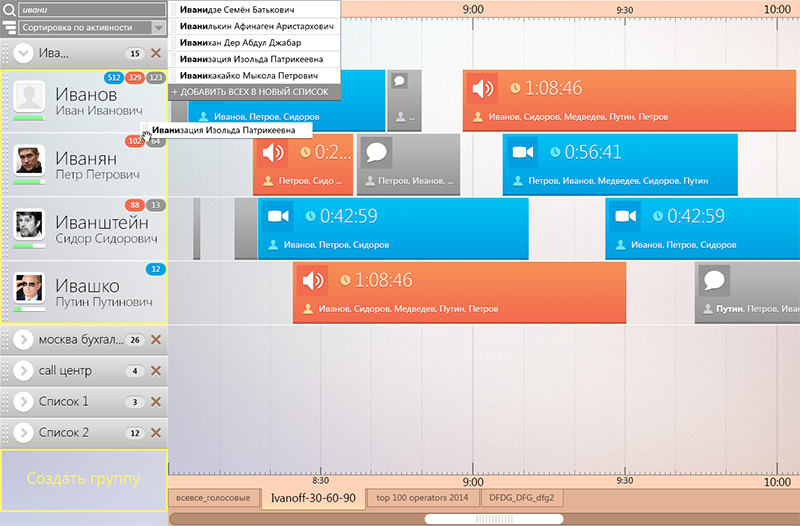This screenshot has height=526, width=800.
Task: Click Иванян's green activity bar
Action: (x=29, y=182)
